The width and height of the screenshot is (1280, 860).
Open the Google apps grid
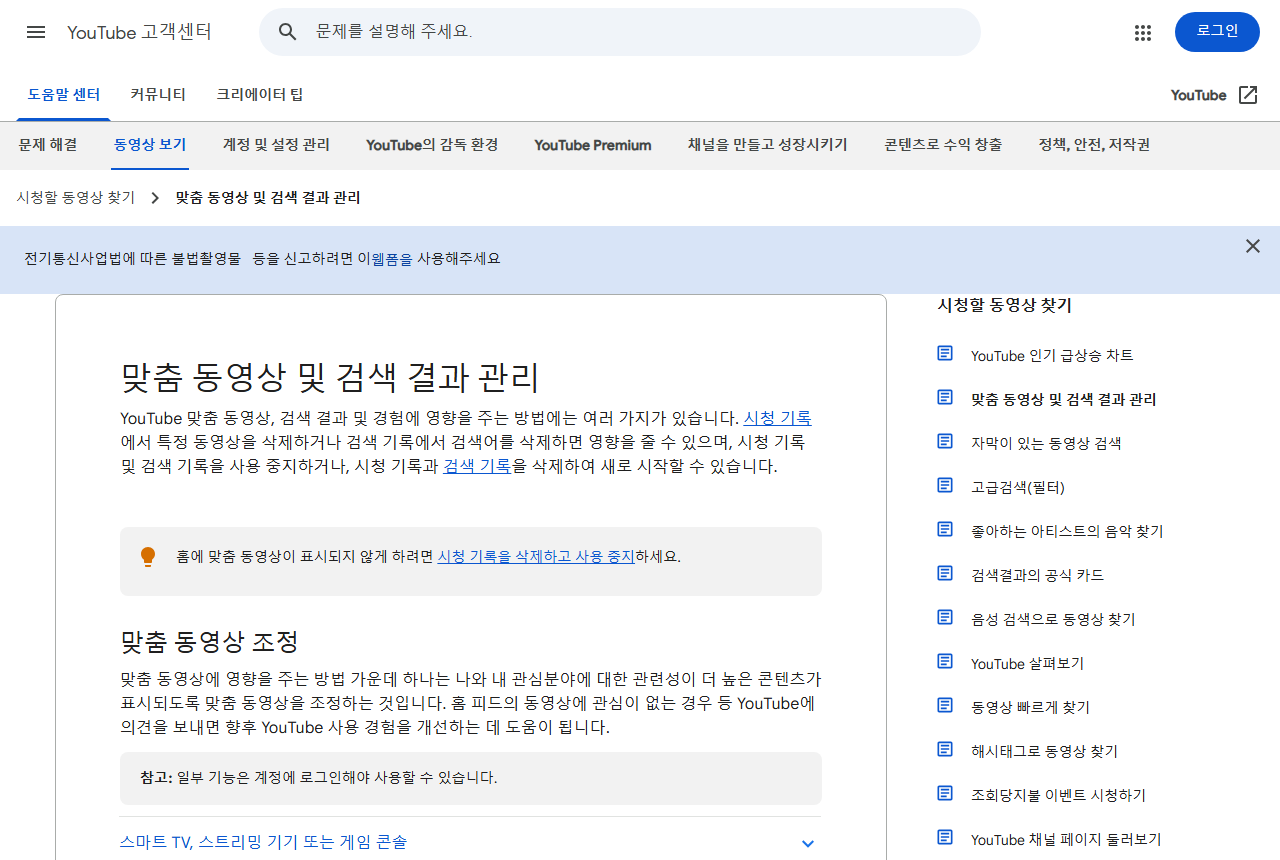(x=1143, y=32)
